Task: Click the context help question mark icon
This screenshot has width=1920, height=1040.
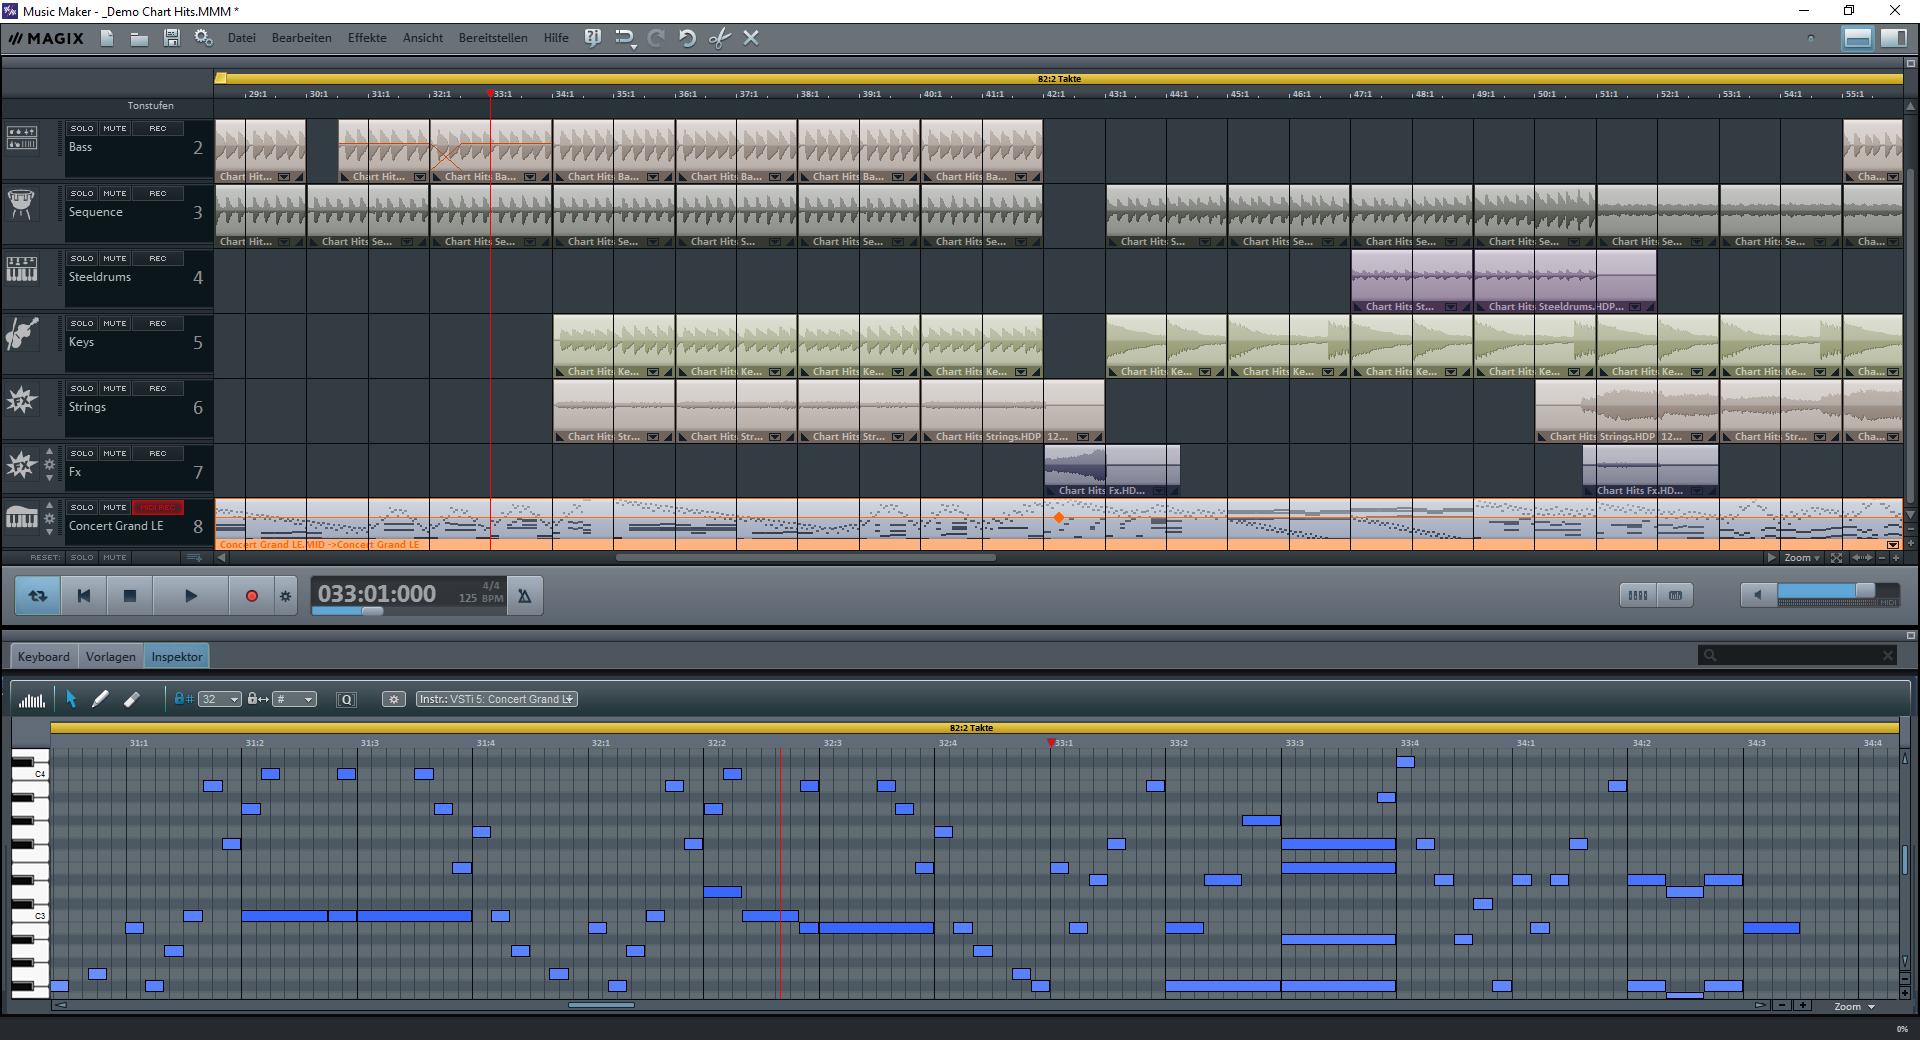Action: [592, 38]
